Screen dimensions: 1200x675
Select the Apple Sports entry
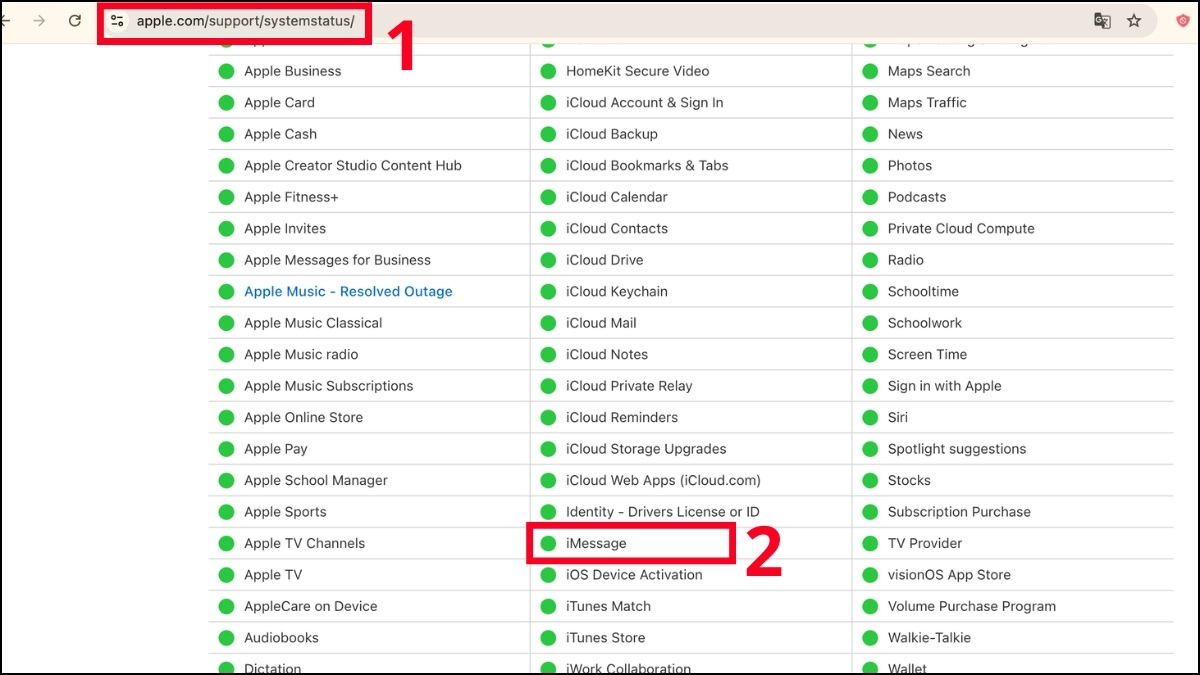coord(285,512)
